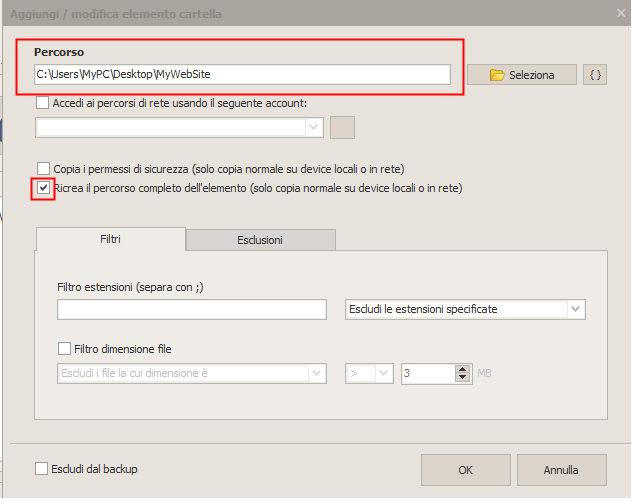The height and width of the screenshot is (501, 632).
Task: Increase file size with spinner up arrow
Action: 463,369
